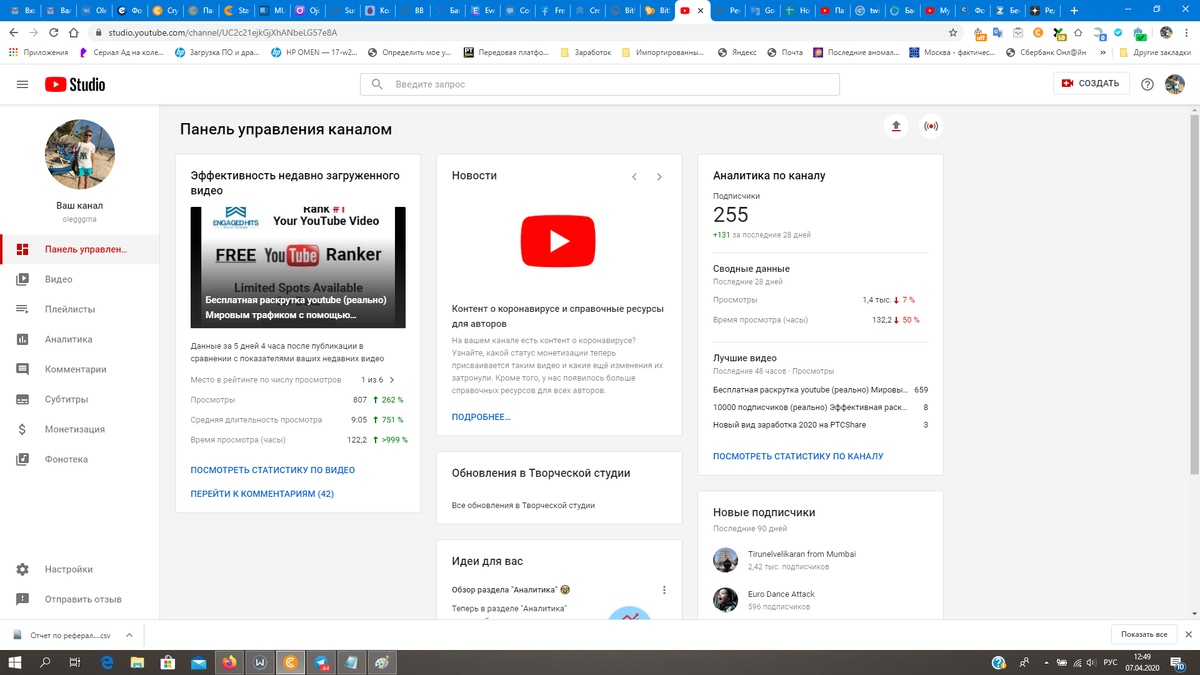Viewport: 1200px width, 675px height.
Task: Bookmark this page with the star icon
Action: tap(953, 32)
